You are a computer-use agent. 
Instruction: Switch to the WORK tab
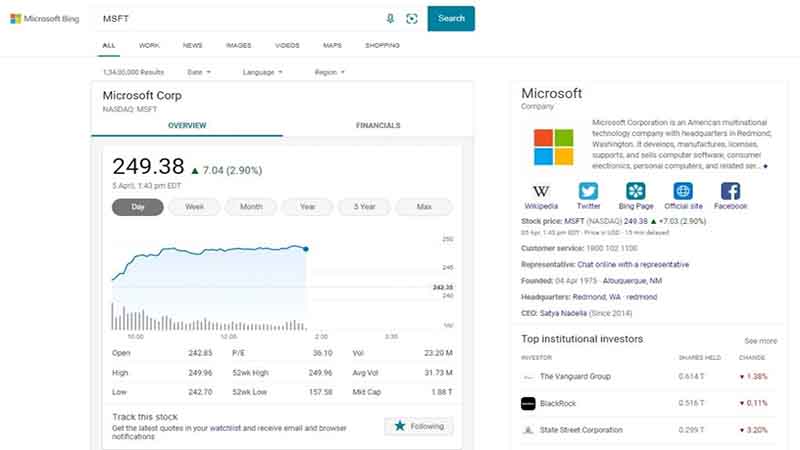(x=149, y=45)
